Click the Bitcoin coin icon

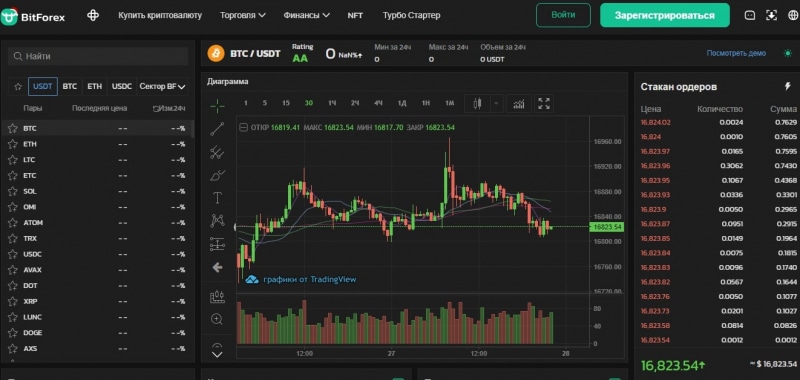point(216,53)
